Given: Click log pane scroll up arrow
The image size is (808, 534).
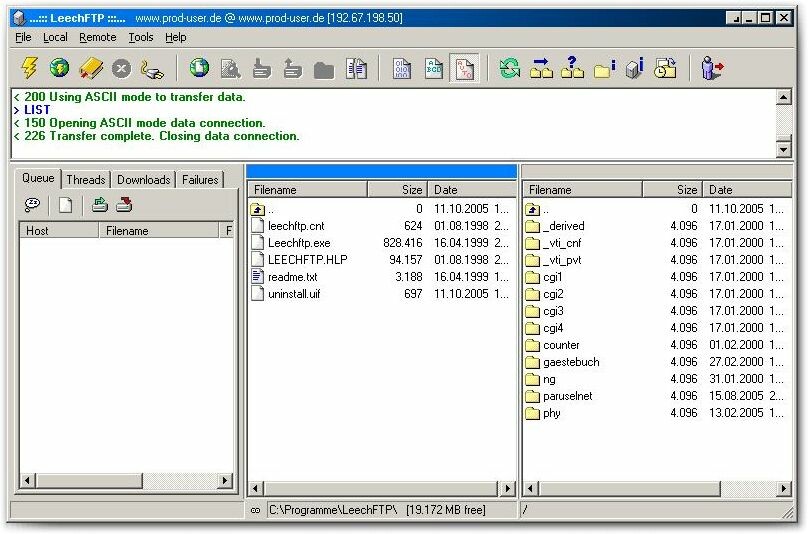Looking at the screenshot, I should 783,97.
